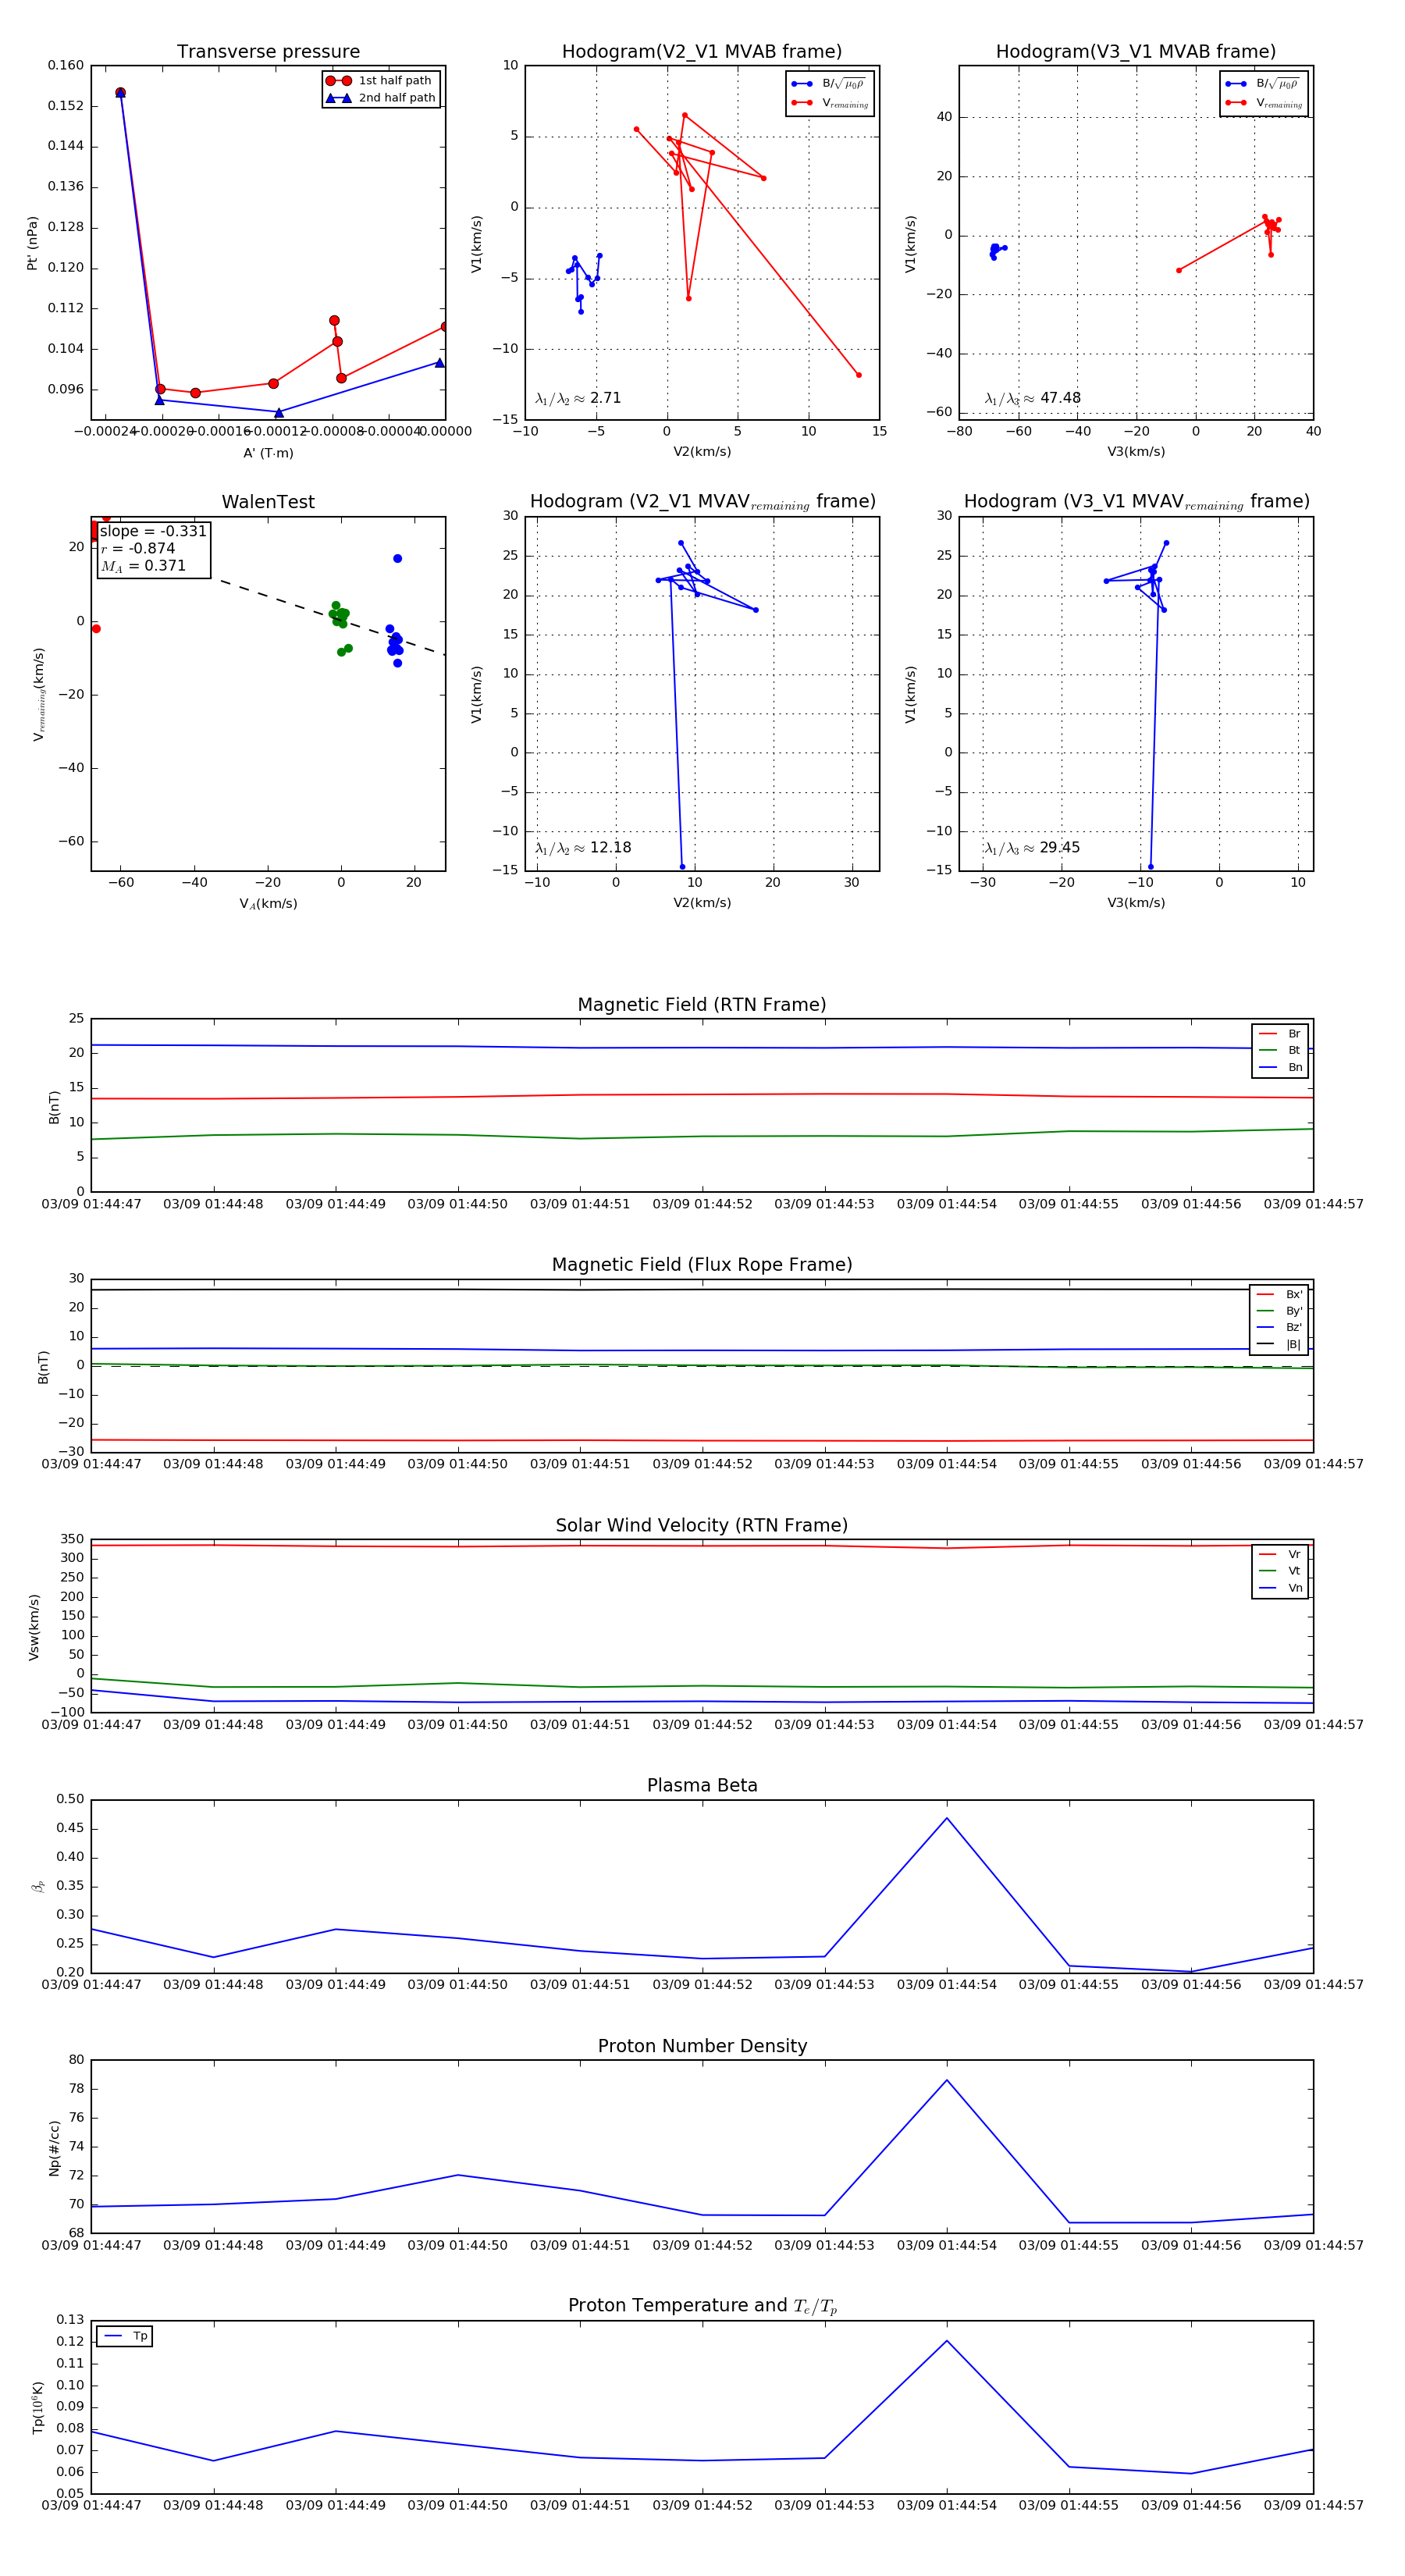
Task: Click the 'Proton Number Density' title
Action: click(x=702, y=2046)
